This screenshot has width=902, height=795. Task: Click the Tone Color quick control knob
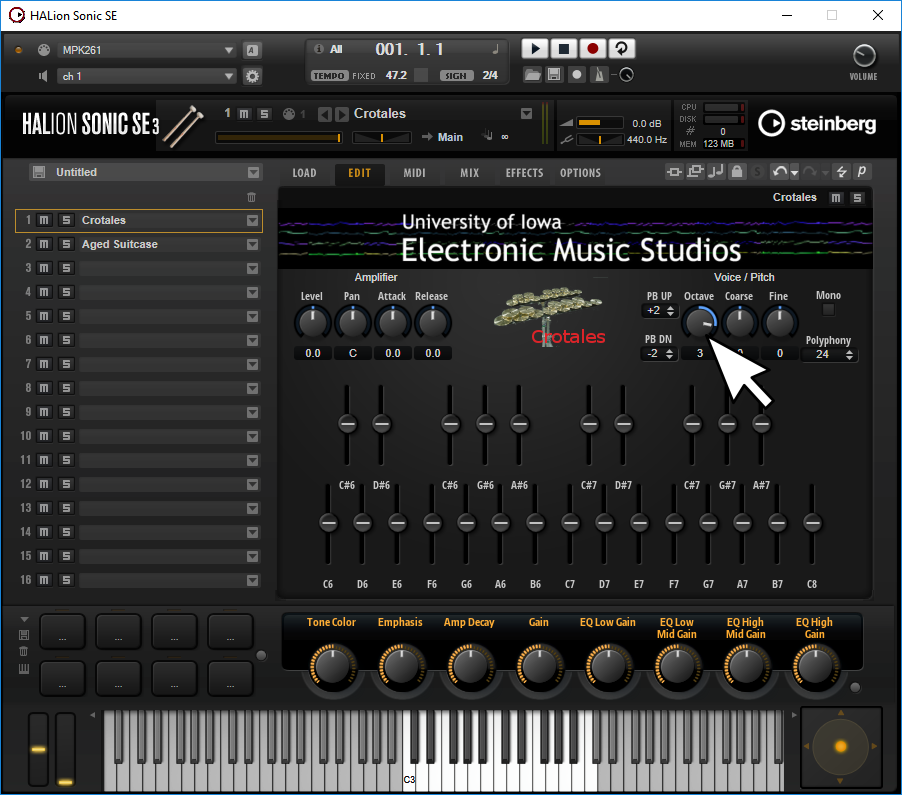pos(332,666)
